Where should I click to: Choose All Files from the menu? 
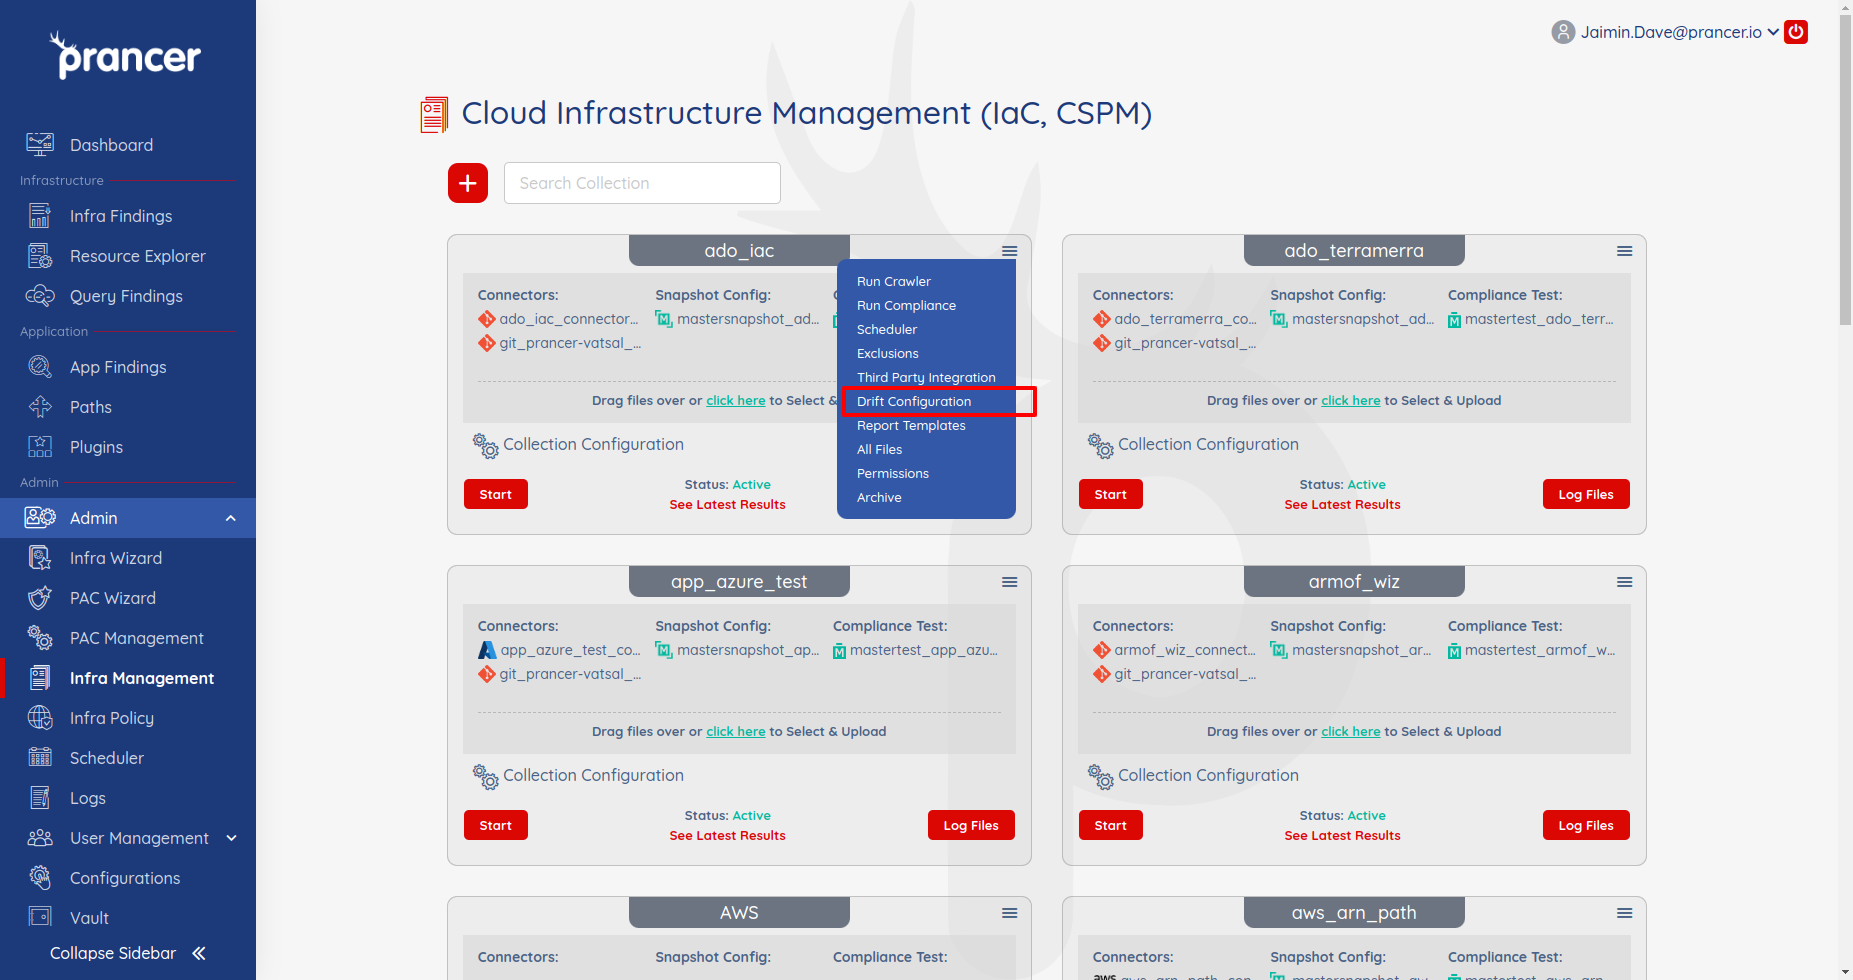click(879, 450)
